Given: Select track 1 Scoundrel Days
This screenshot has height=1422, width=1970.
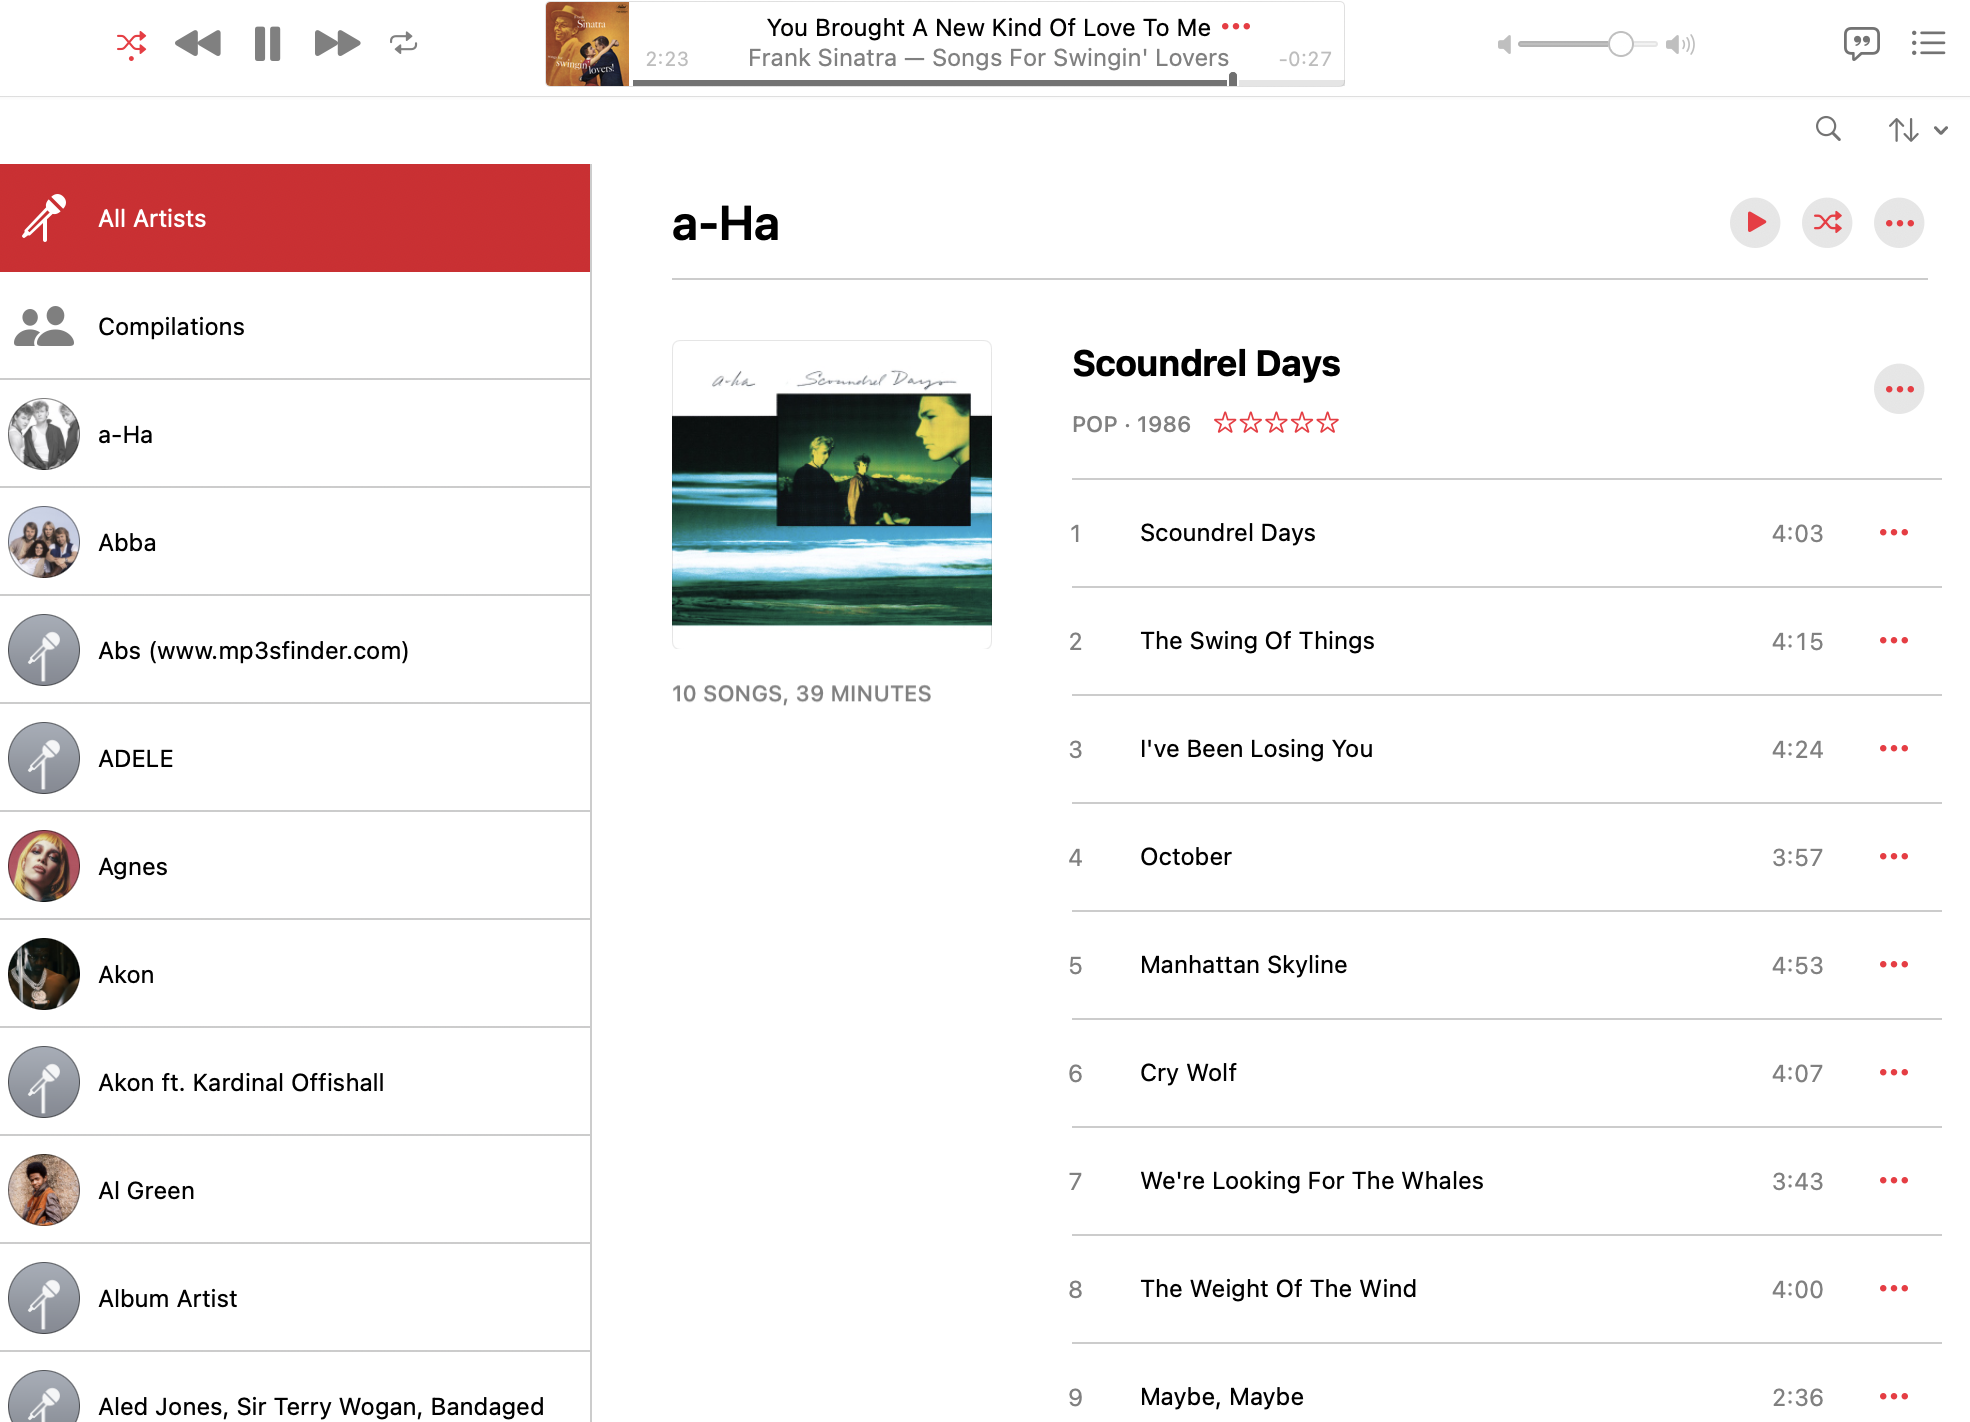Looking at the screenshot, I should 1506,533.
